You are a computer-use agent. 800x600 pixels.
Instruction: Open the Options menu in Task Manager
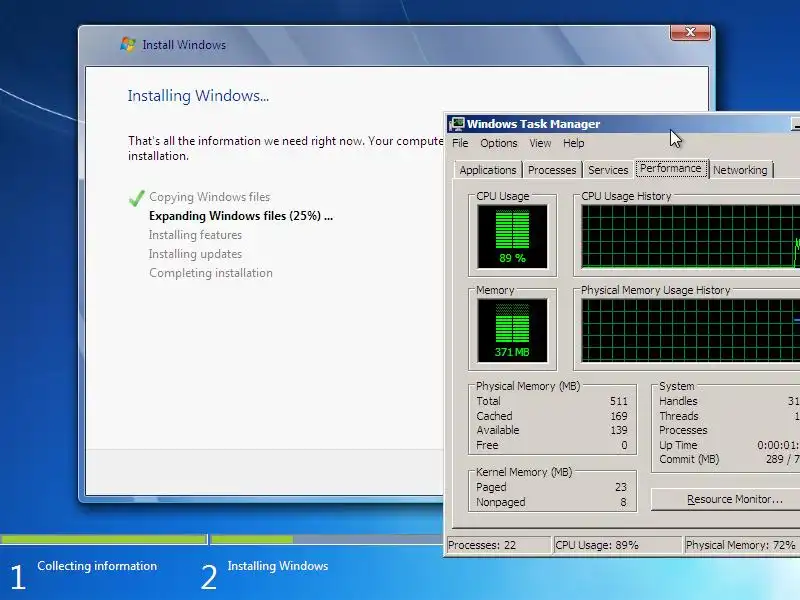[498, 143]
